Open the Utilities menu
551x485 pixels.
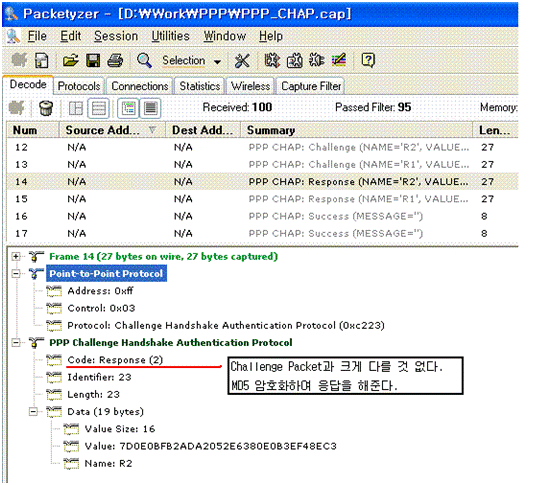pyautogui.click(x=170, y=36)
